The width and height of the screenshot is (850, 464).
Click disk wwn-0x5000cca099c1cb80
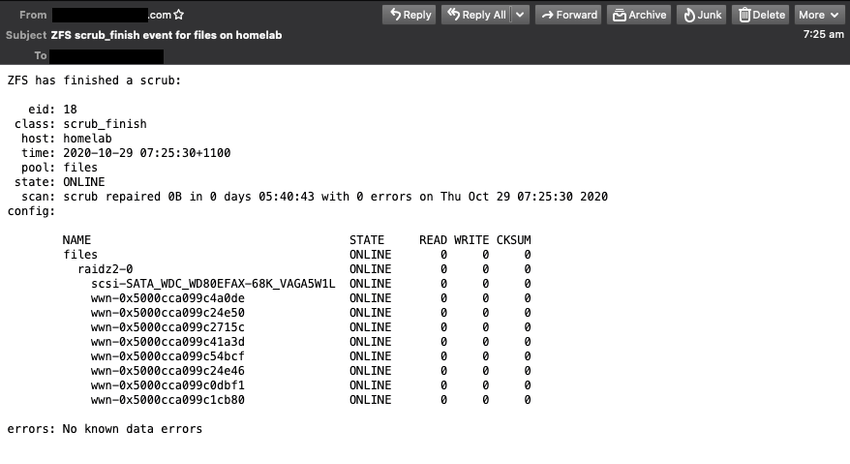[x=168, y=400]
